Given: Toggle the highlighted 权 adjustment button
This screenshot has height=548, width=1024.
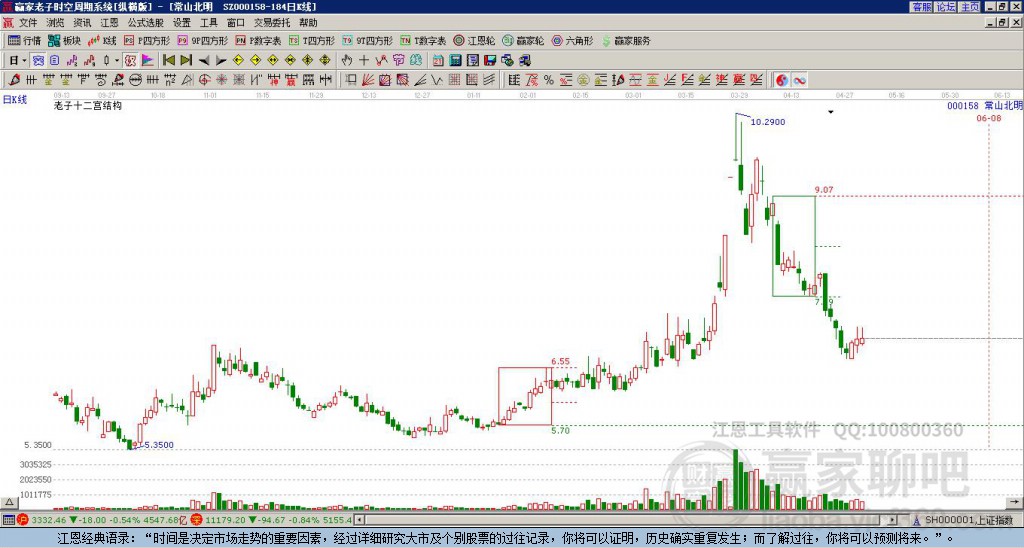Looking at the screenshot, I should click(130, 61).
